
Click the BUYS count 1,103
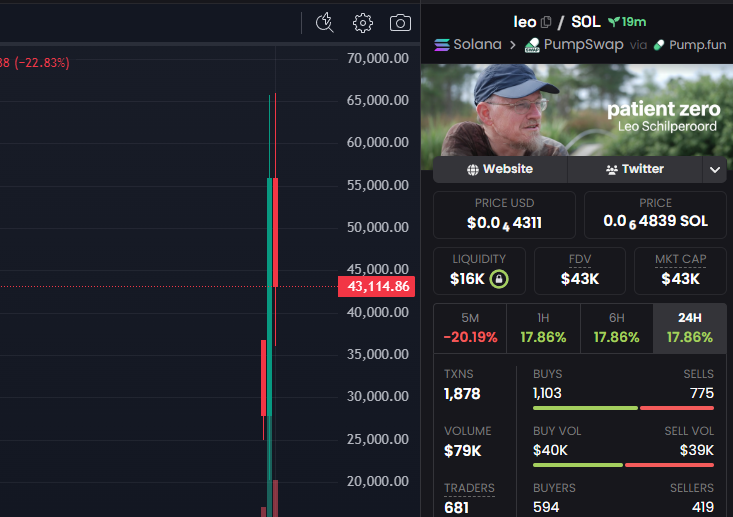click(547, 394)
